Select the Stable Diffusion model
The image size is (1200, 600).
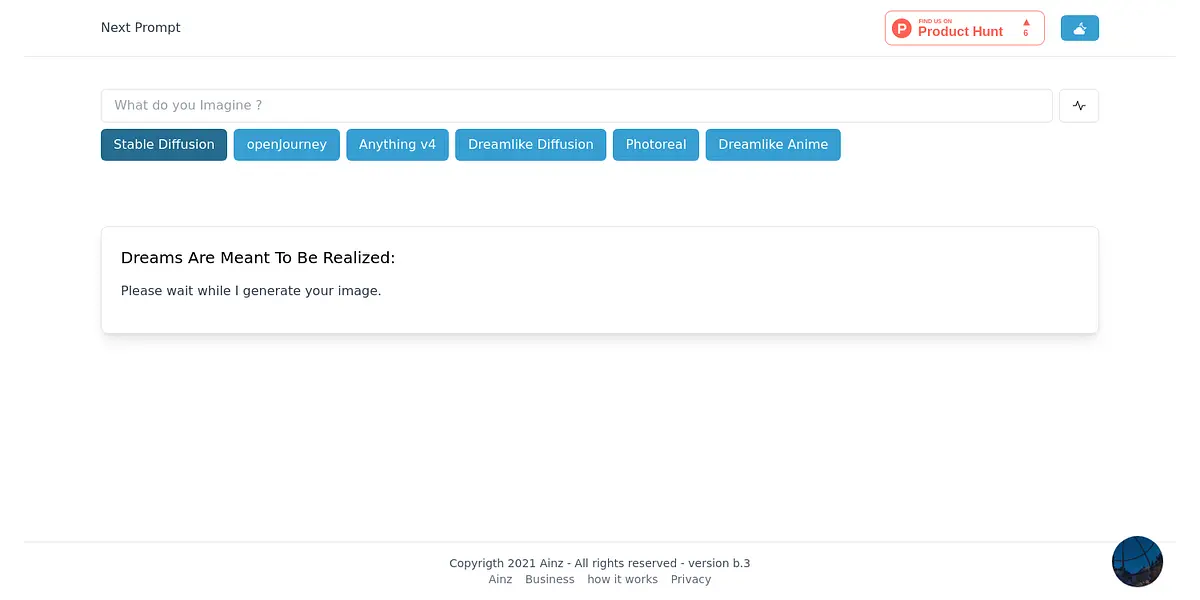164,145
